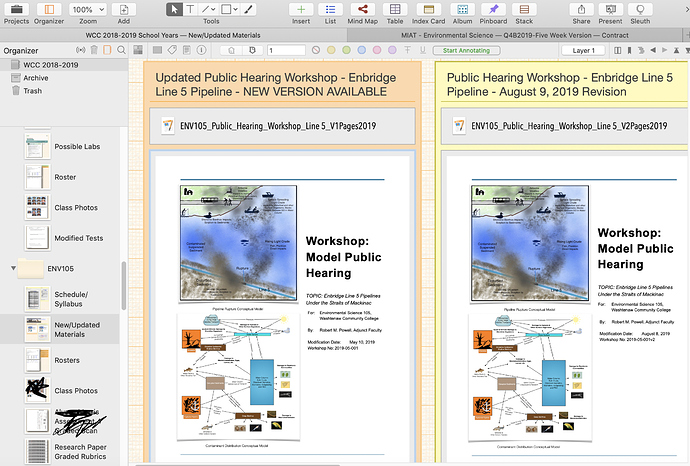Switch to WCC 2018-2019 School Years tab
This screenshot has width=690, height=466.
pyautogui.click(x=173, y=35)
